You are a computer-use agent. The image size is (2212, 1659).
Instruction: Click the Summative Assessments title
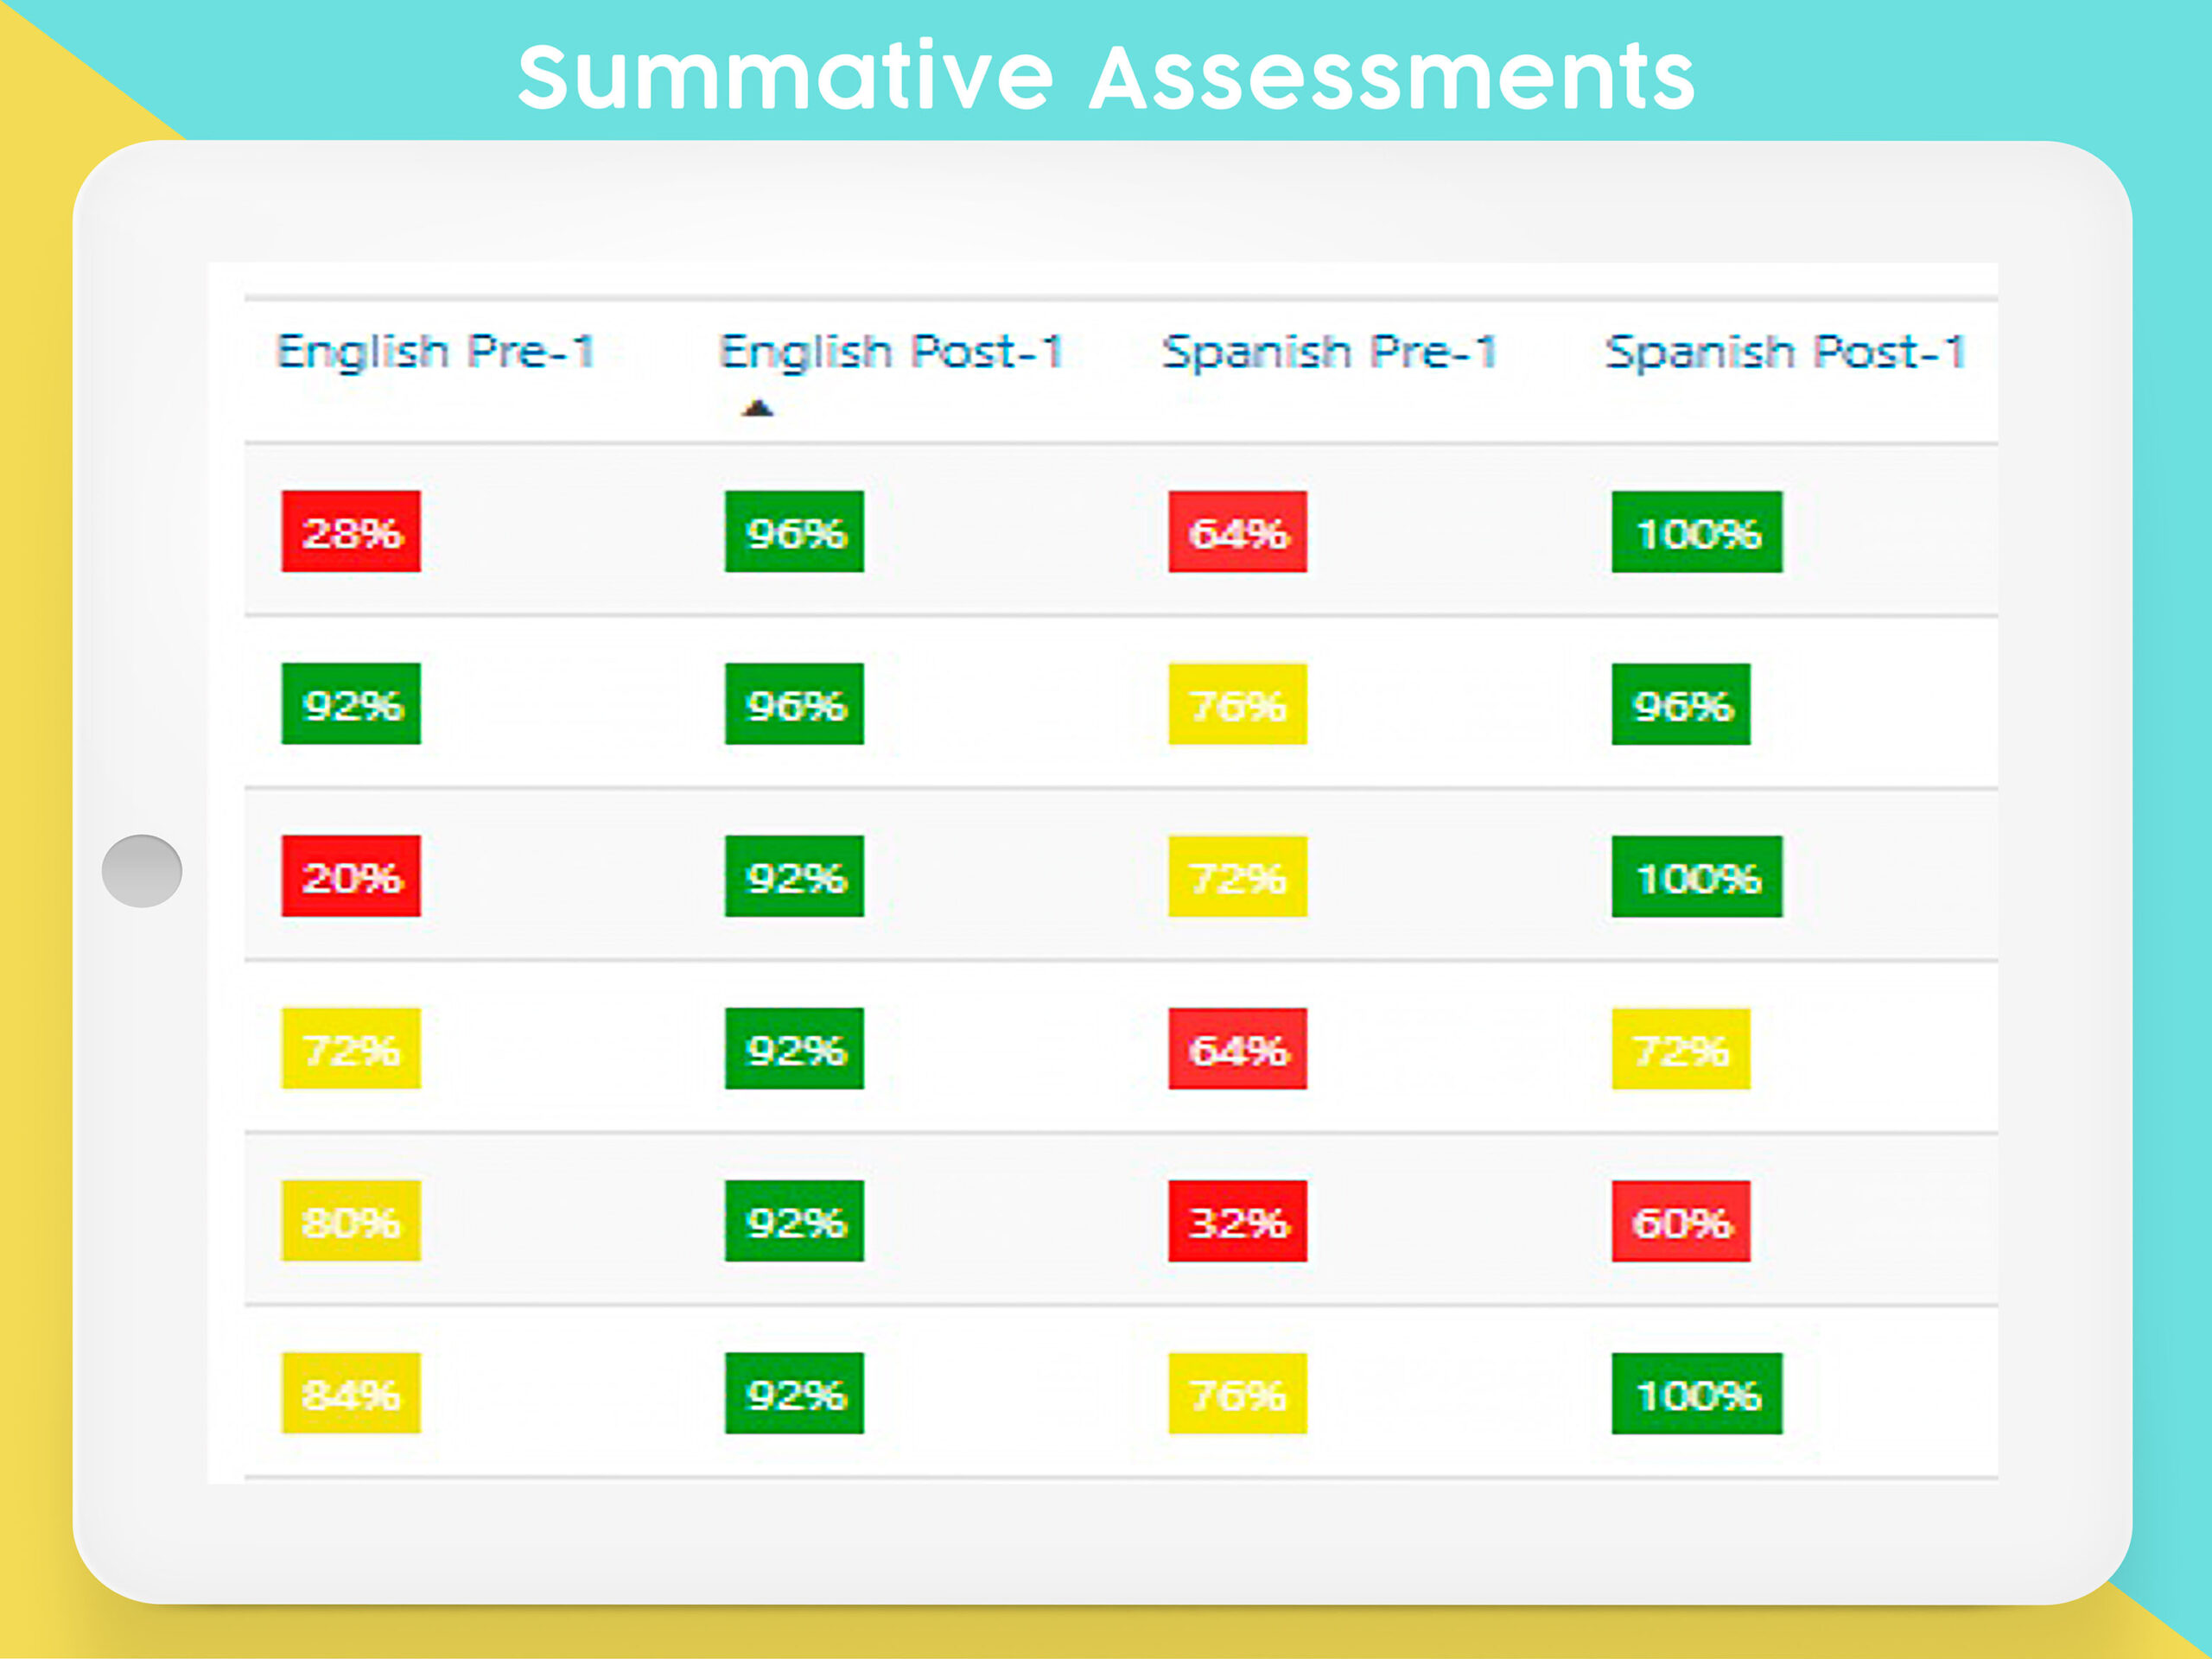1106,76
